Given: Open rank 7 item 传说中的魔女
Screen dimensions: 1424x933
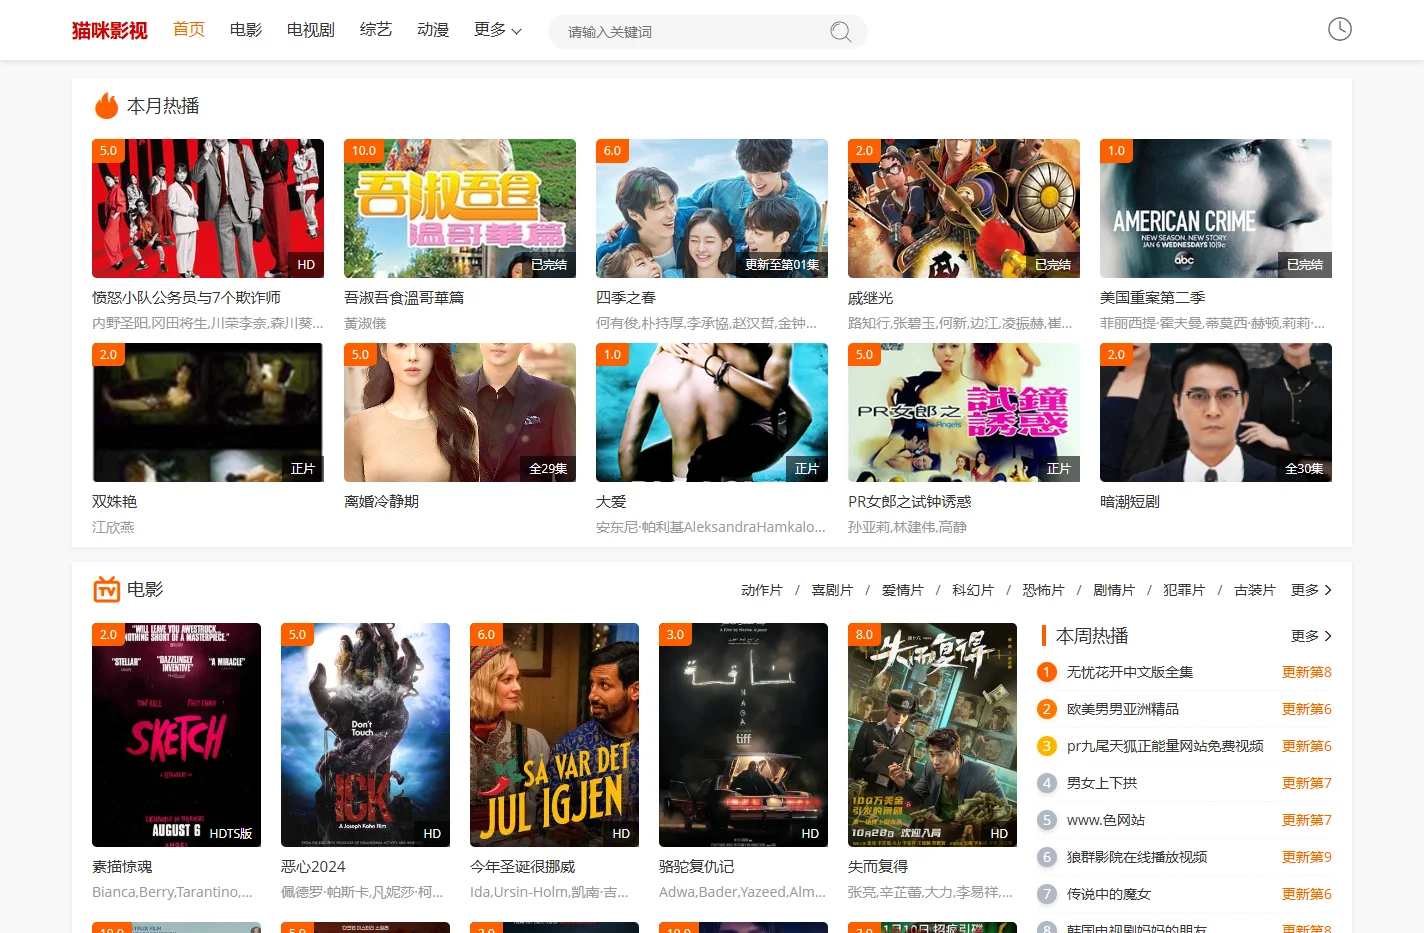Looking at the screenshot, I should pyautogui.click(x=1108, y=894).
